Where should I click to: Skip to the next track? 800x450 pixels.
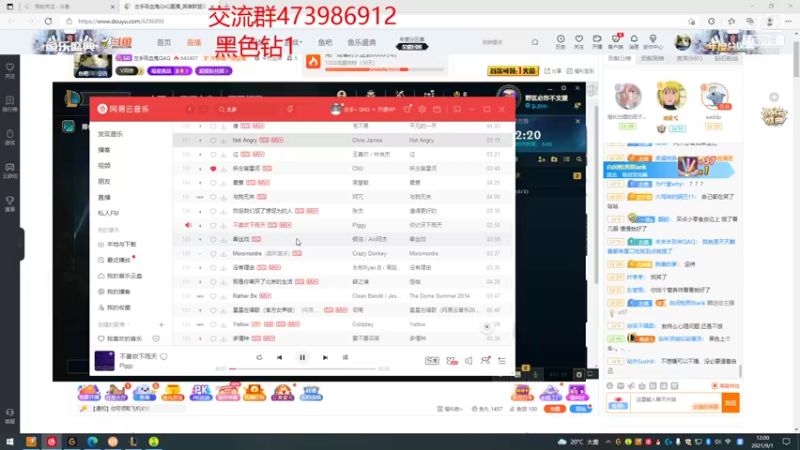point(325,358)
